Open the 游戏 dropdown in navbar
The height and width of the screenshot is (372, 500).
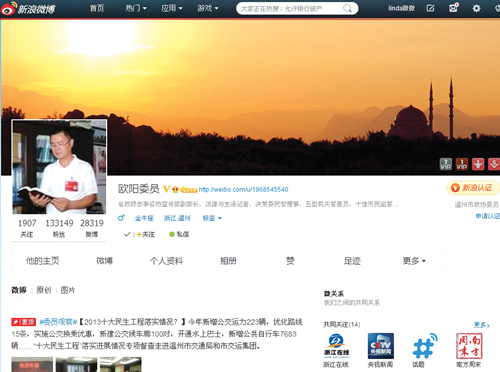coord(207,8)
